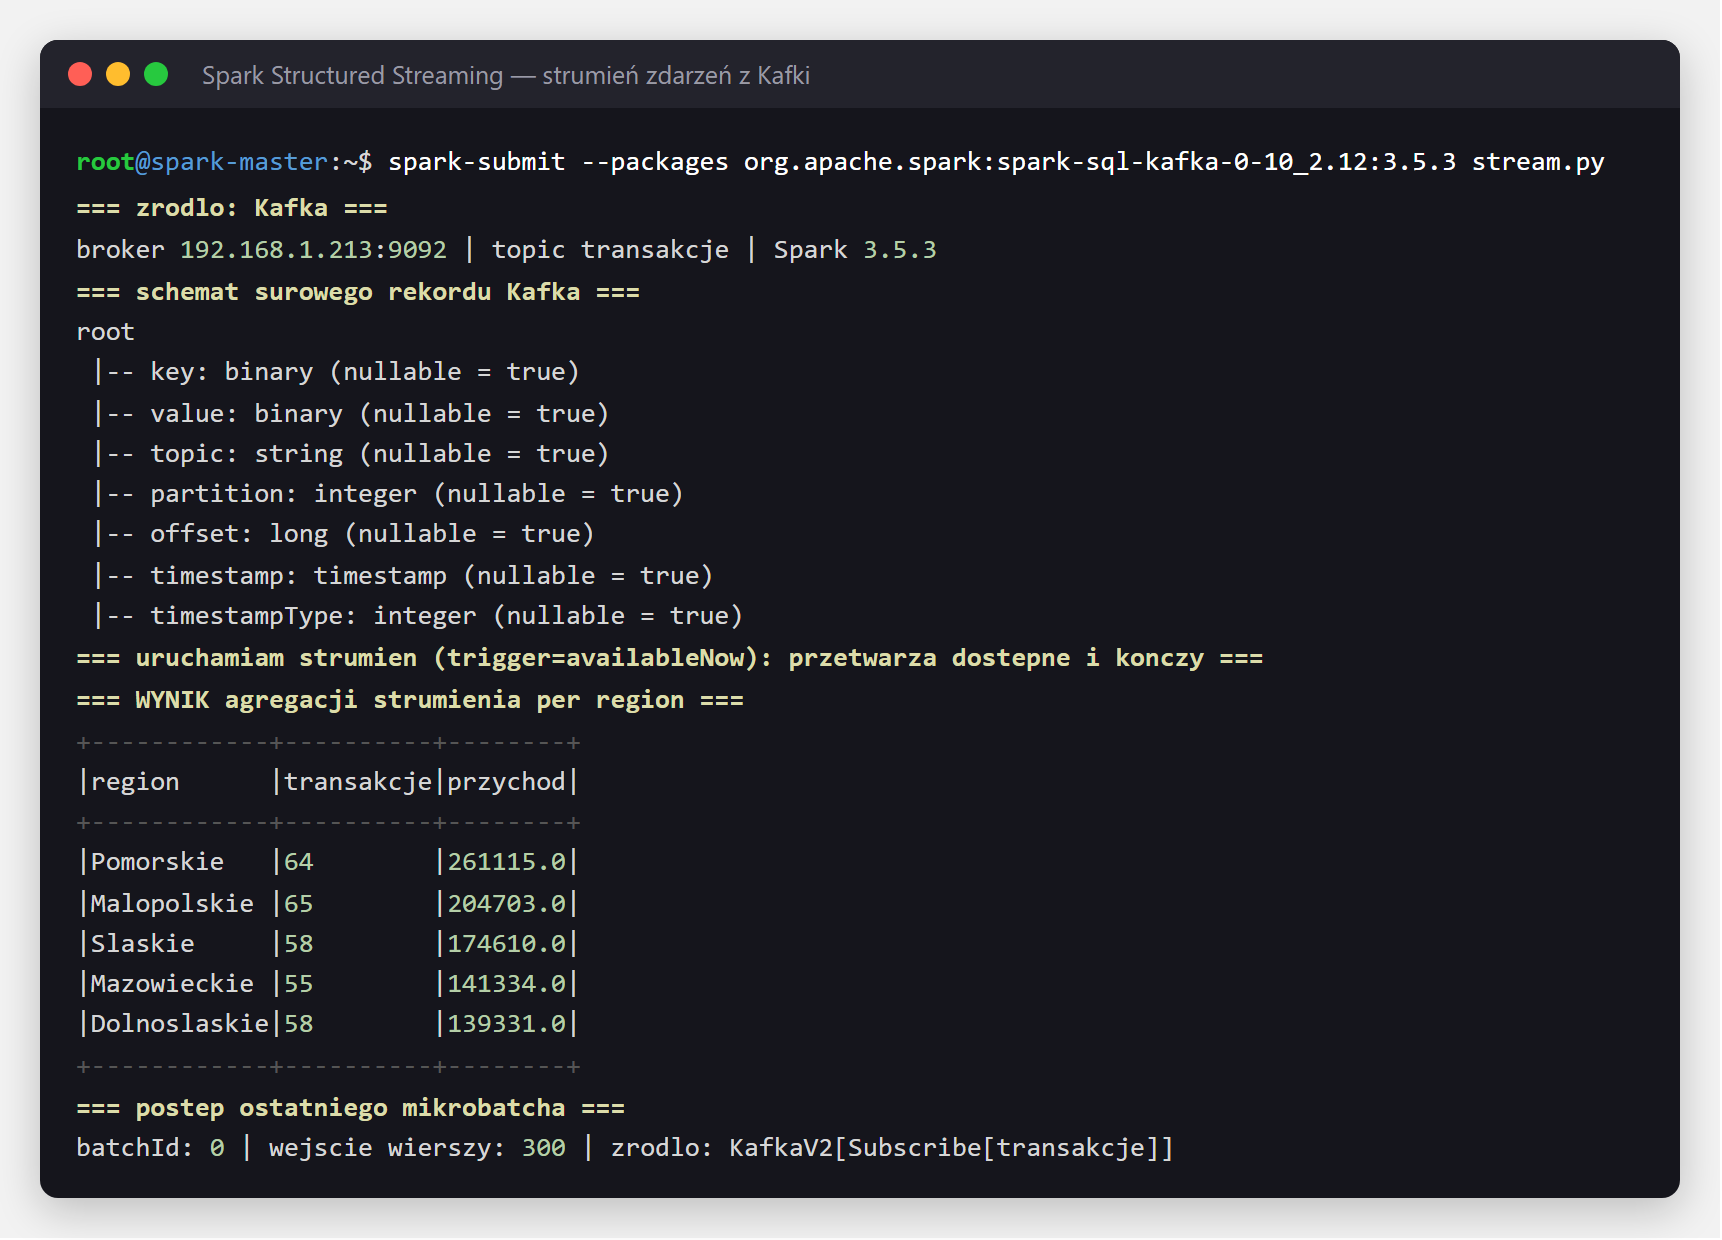
Task: Click the 'Pomorskie' region cell
Action: point(157,862)
